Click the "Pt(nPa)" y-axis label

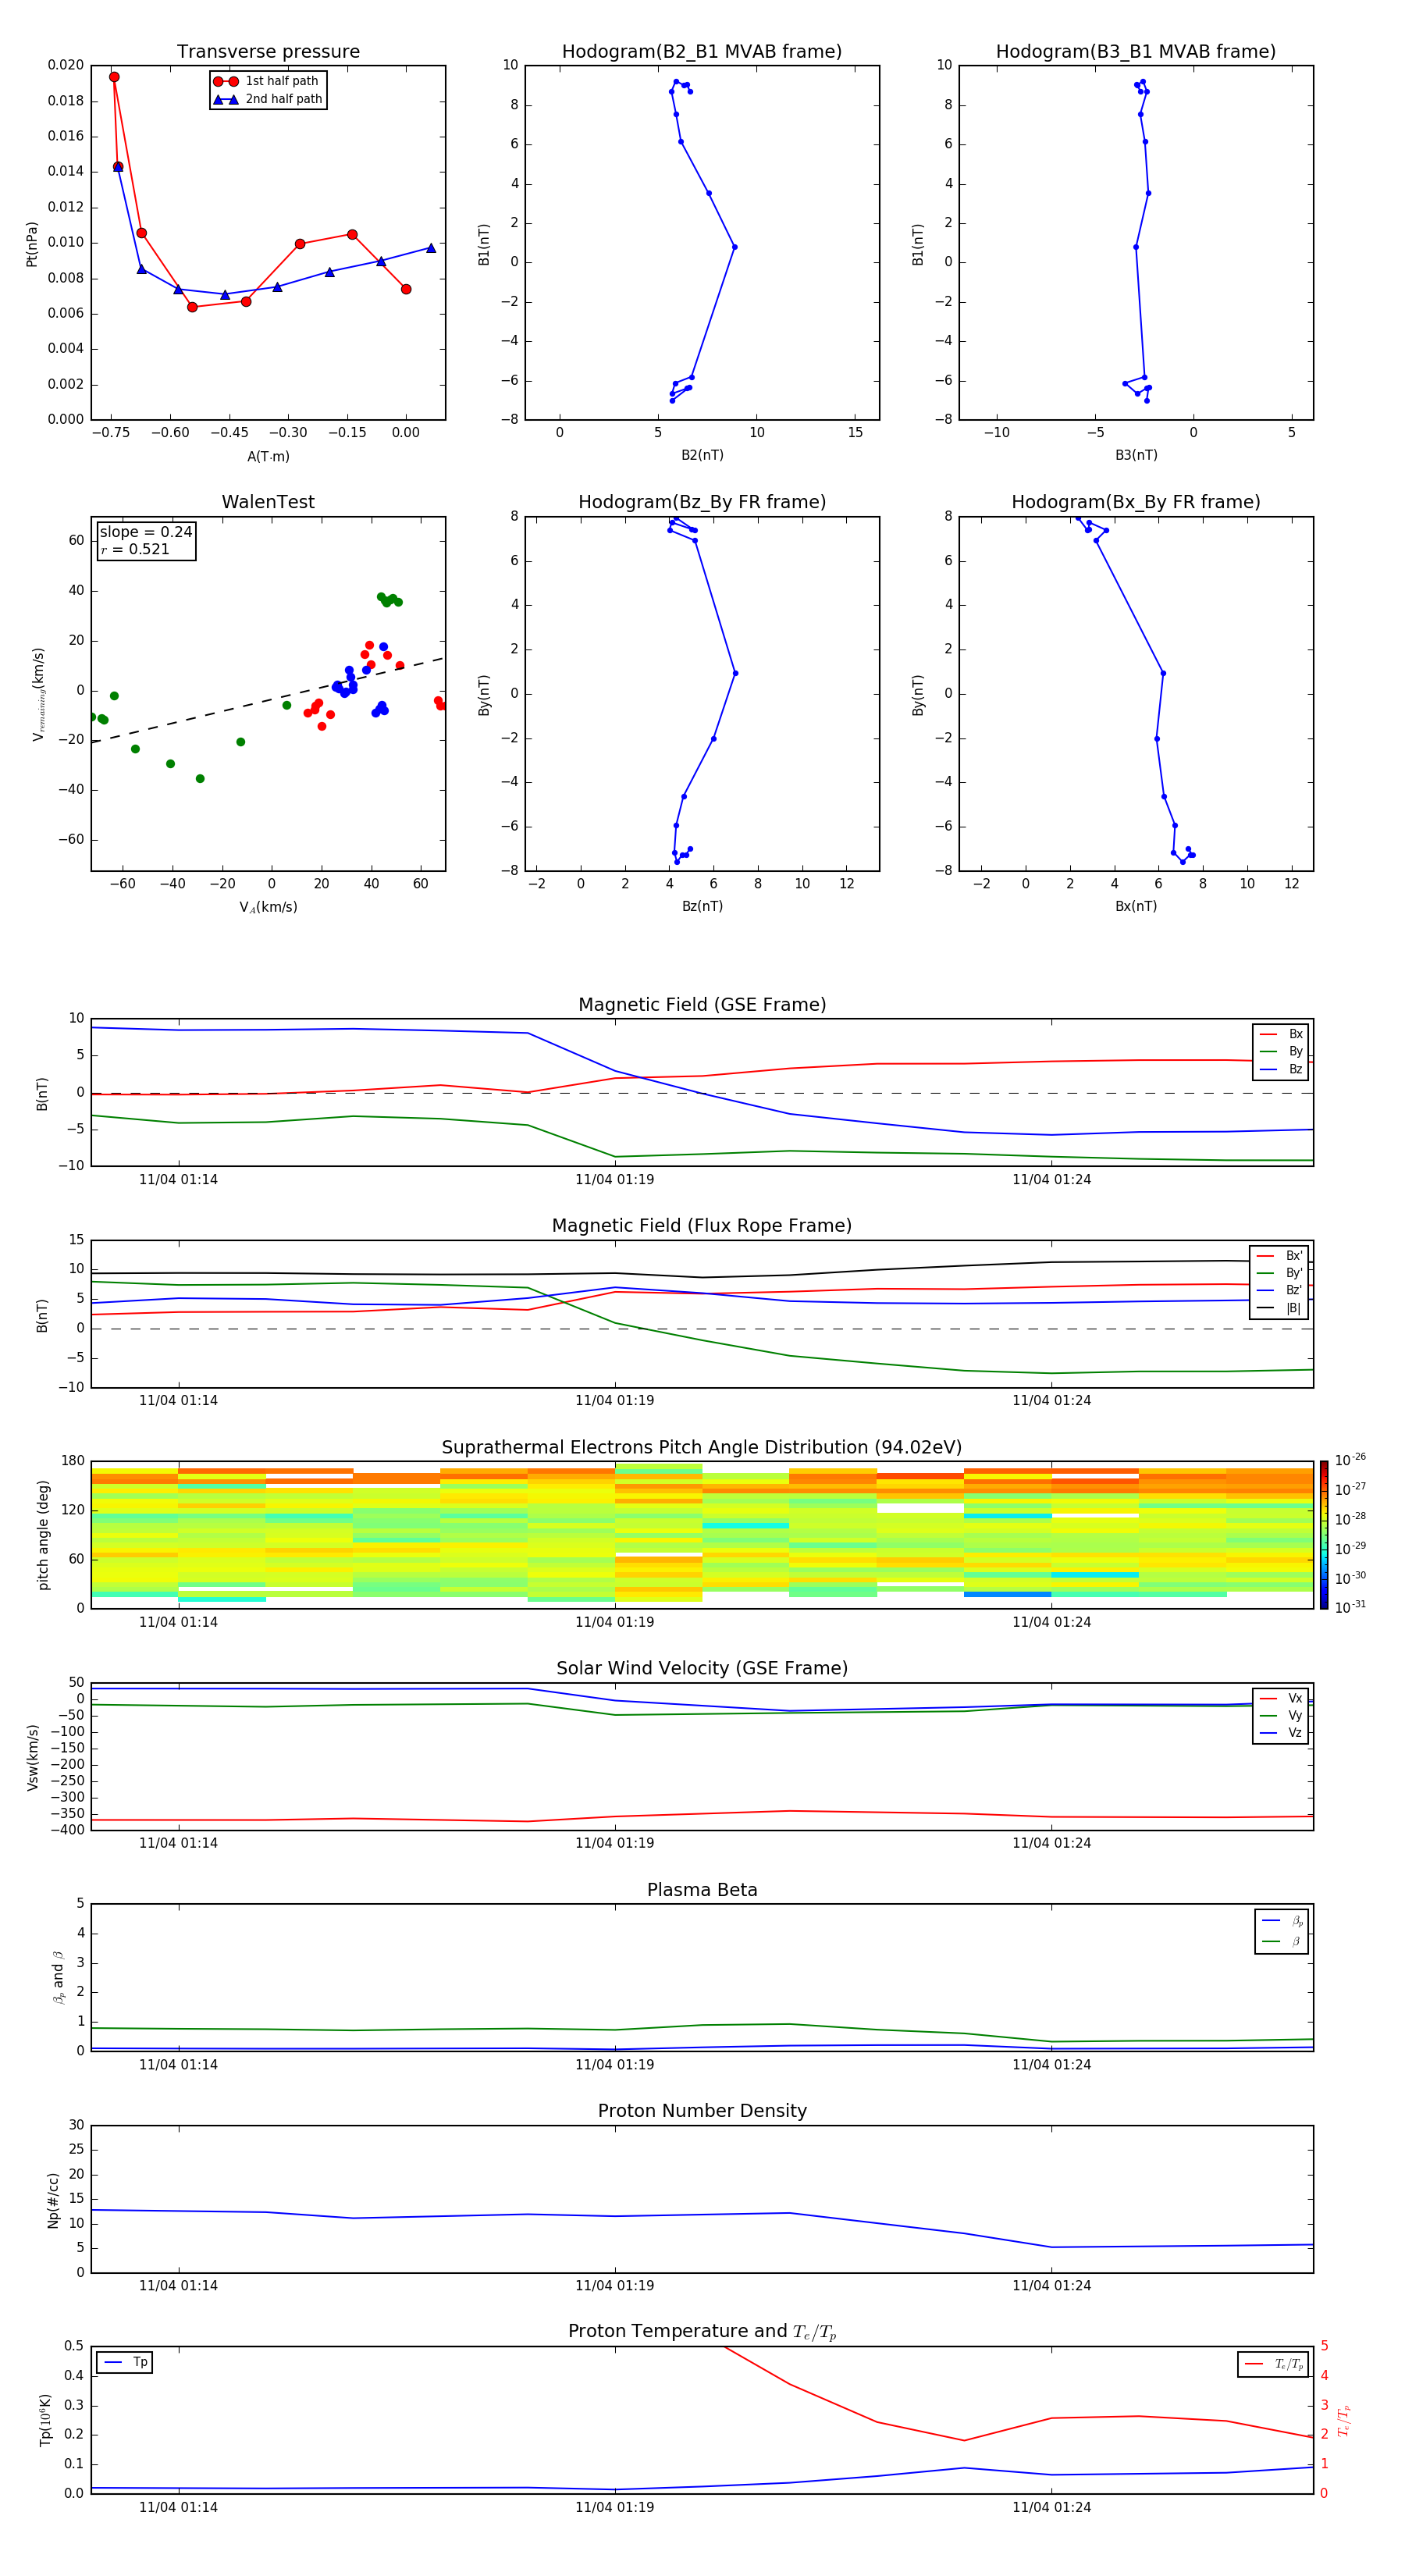click(x=31, y=243)
